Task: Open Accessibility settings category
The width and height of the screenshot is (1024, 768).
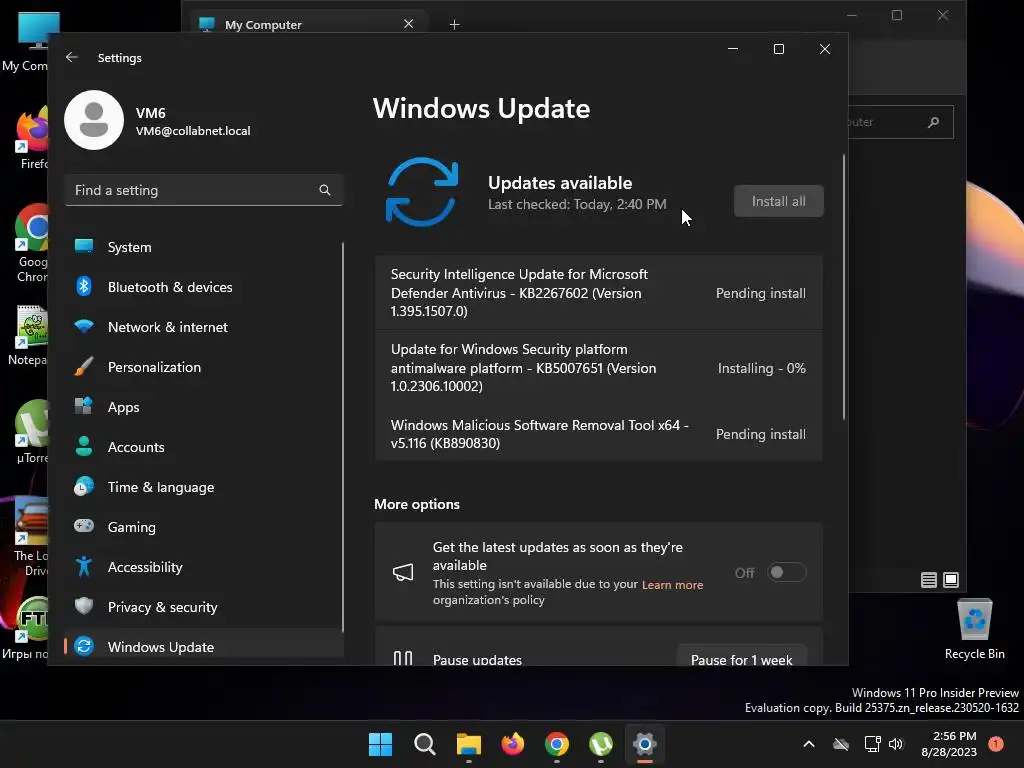Action: coord(204,567)
